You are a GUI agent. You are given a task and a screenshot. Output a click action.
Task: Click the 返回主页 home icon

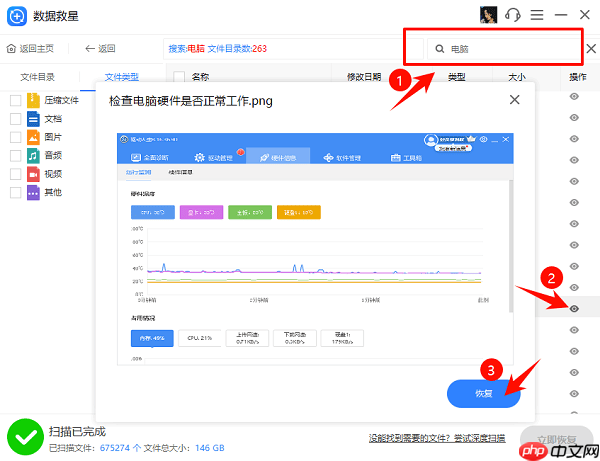click(11, 48)
